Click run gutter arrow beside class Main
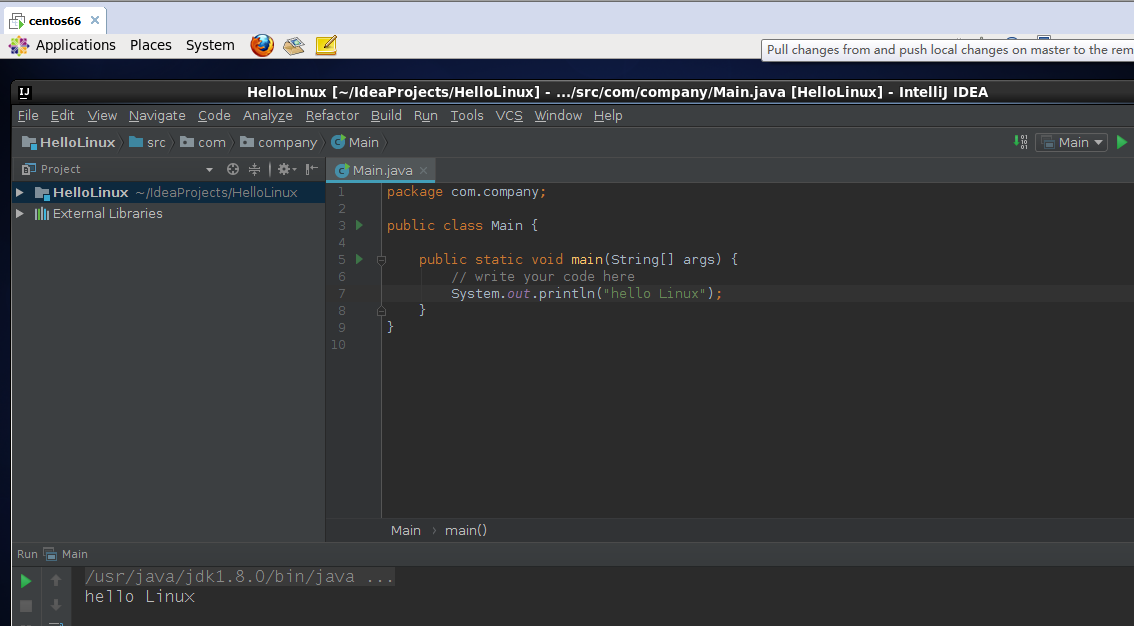This screenshot has height=626, width=1134. click(x=359, y=226)
